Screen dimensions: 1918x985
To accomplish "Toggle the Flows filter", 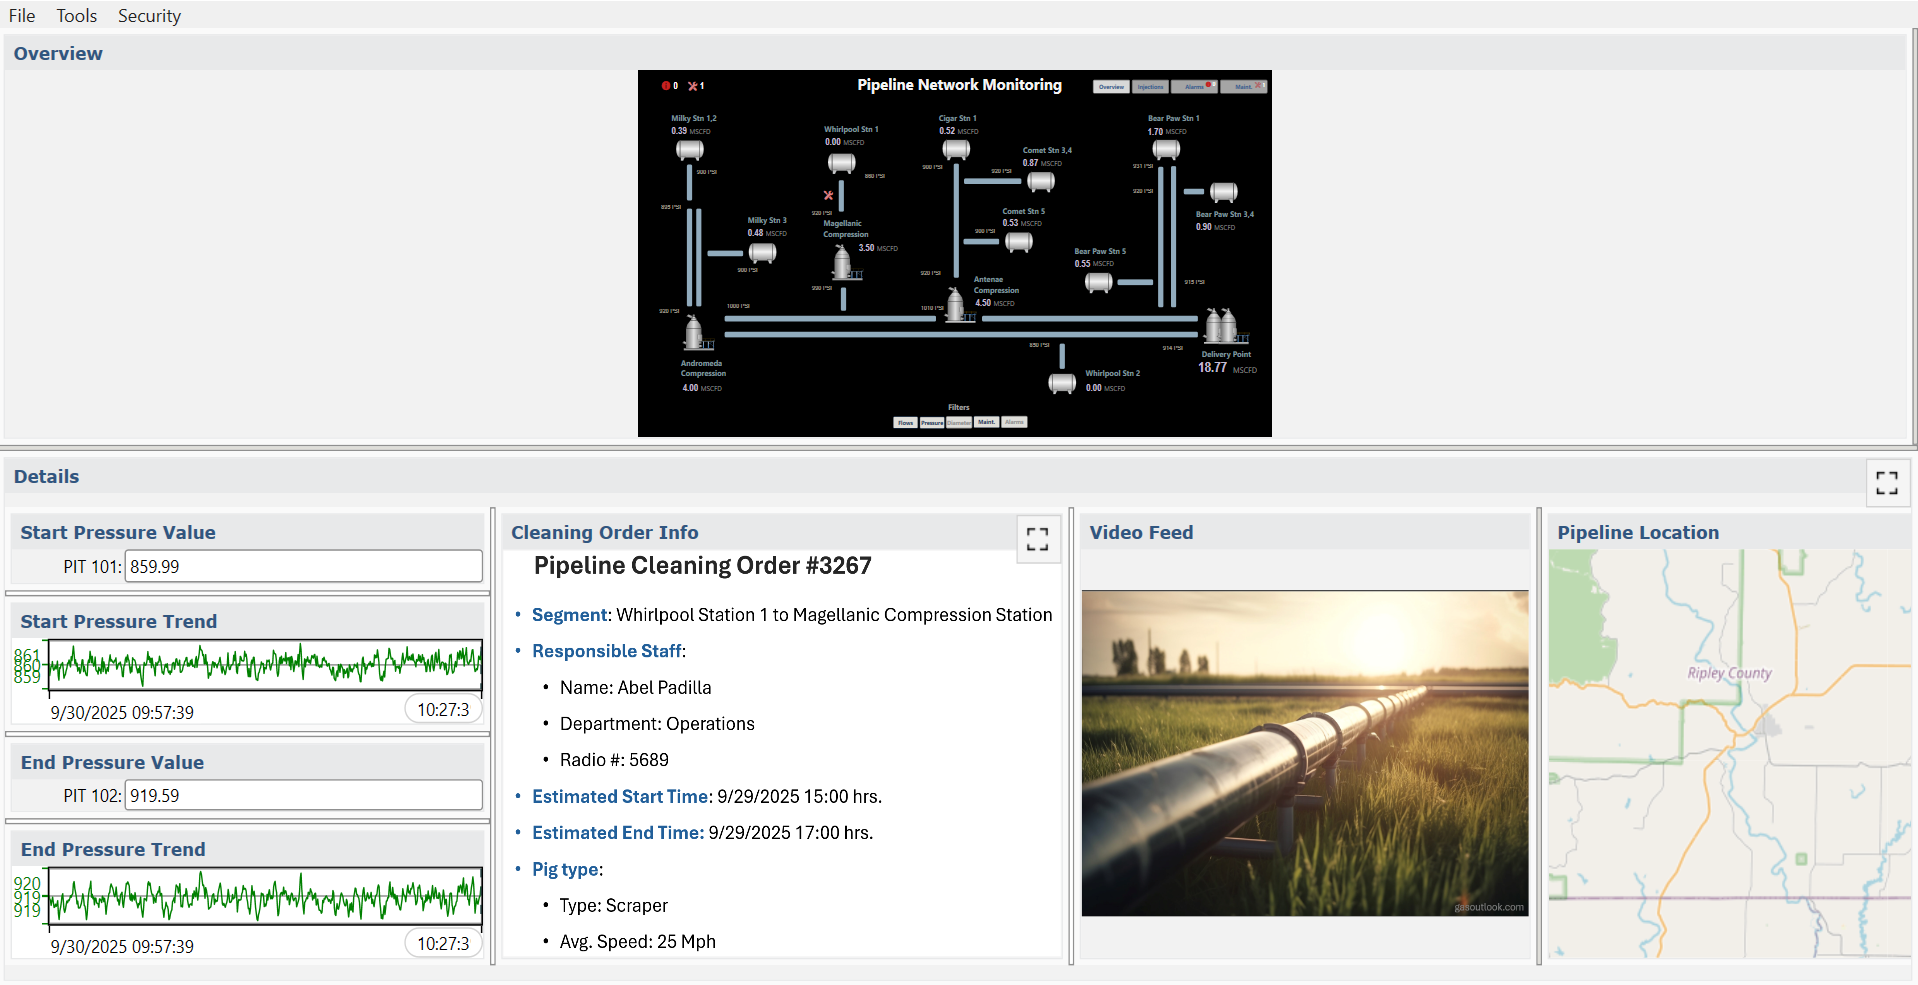I will (x=905, y=422).
